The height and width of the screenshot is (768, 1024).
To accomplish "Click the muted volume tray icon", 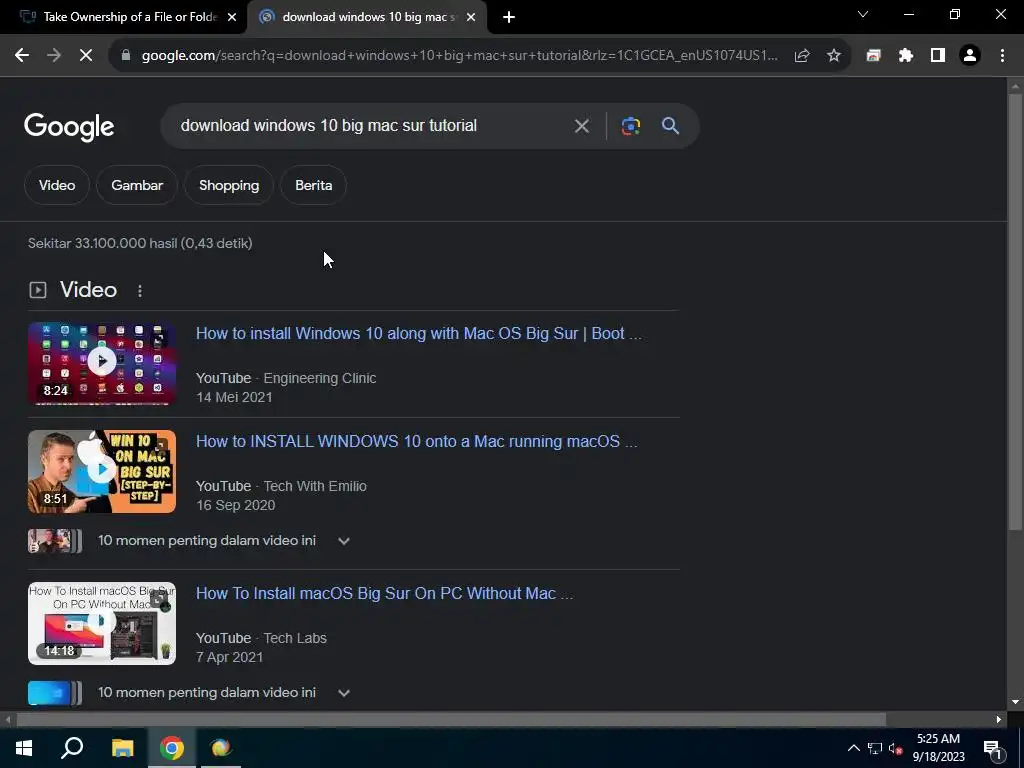I will (895, 748).
